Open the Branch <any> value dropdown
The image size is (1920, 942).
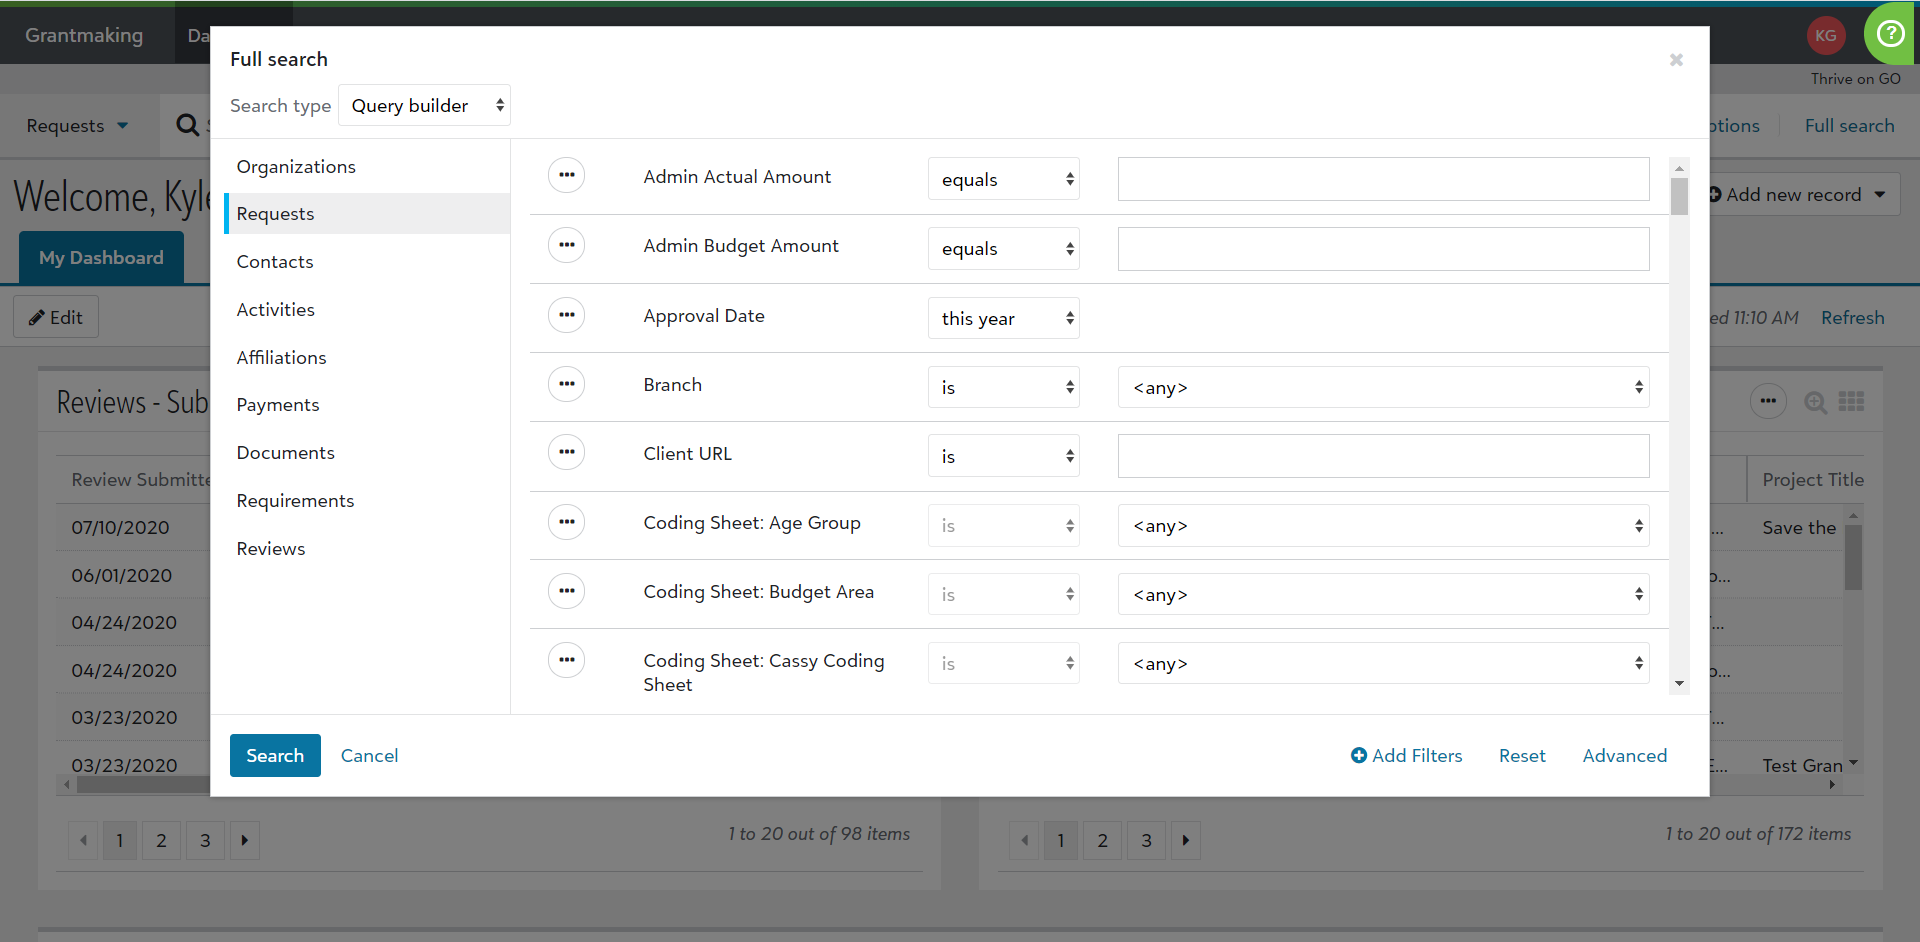(x=1383, y=387)
